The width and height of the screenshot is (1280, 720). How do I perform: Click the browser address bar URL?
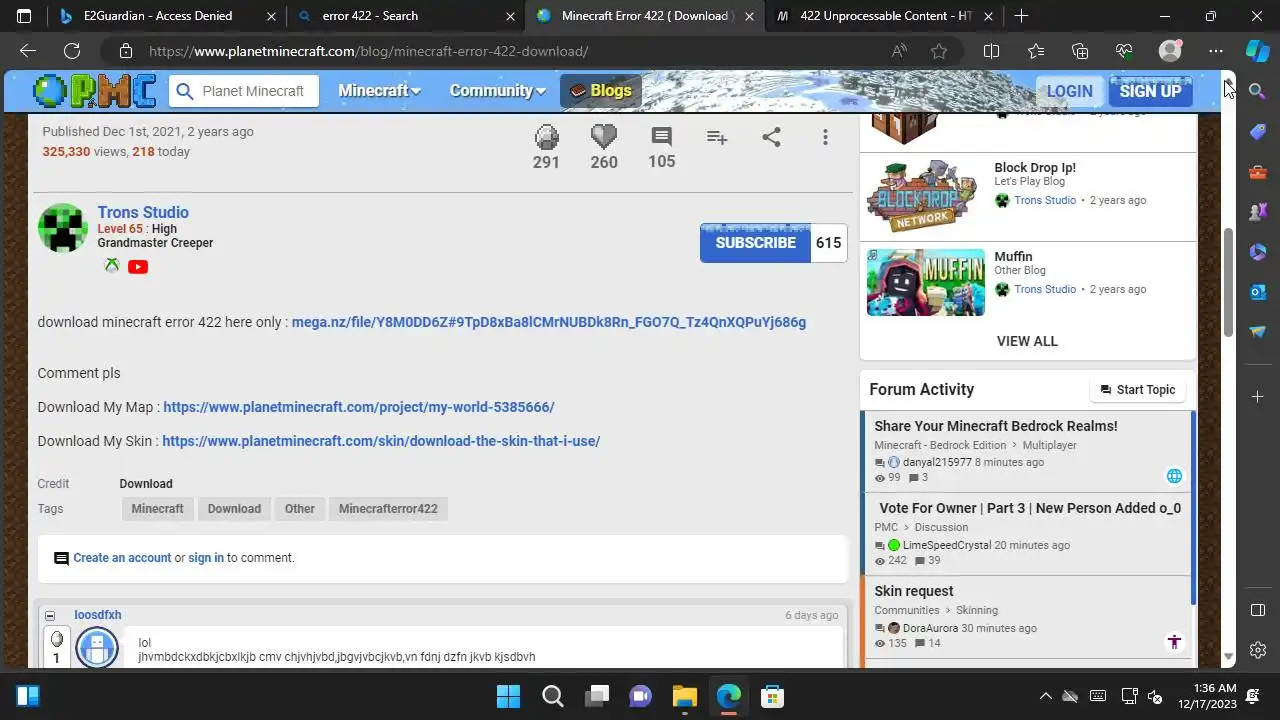(x=369, y=51)
